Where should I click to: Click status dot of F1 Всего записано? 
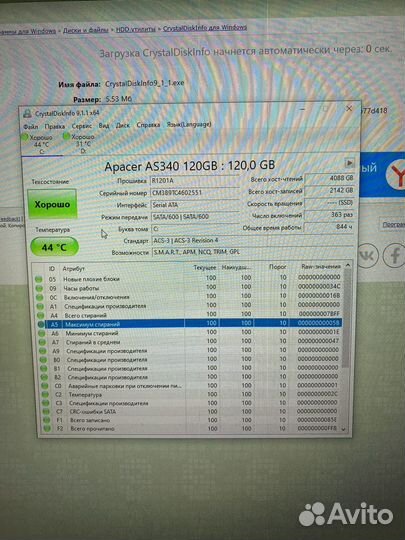(x=46, y=420)
